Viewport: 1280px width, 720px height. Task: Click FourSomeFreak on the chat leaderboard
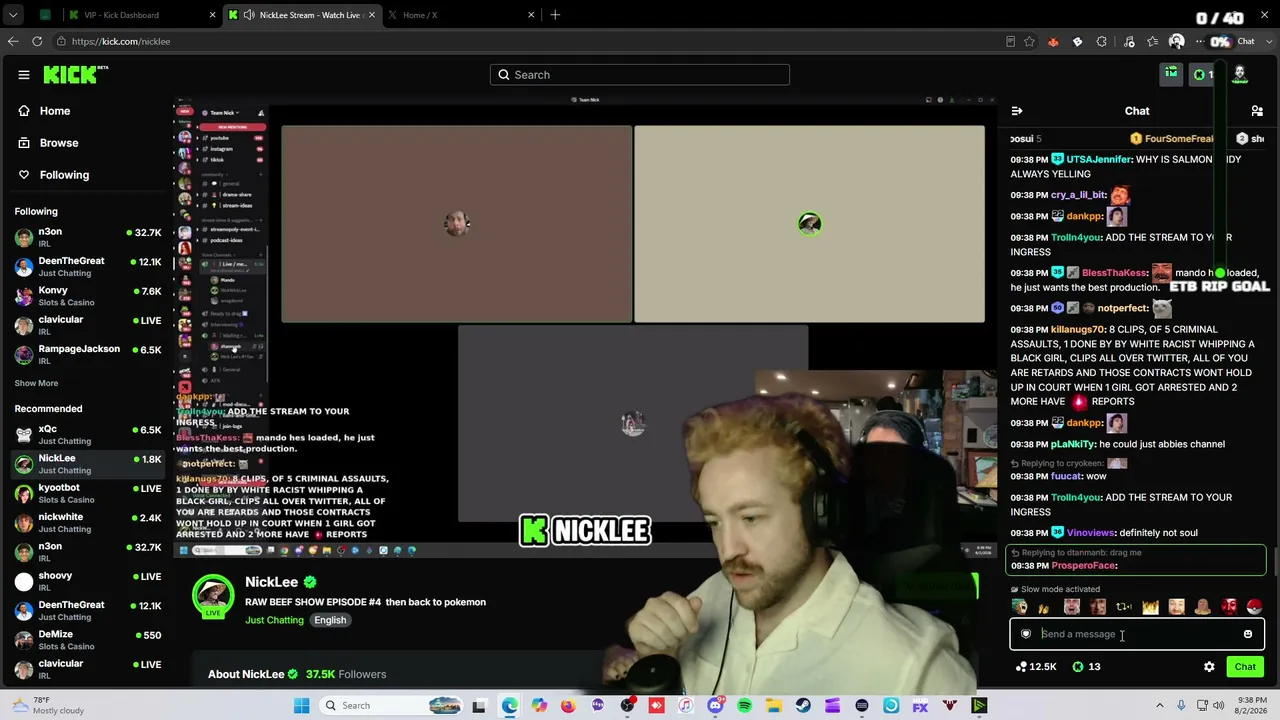tap(1171, 139)
